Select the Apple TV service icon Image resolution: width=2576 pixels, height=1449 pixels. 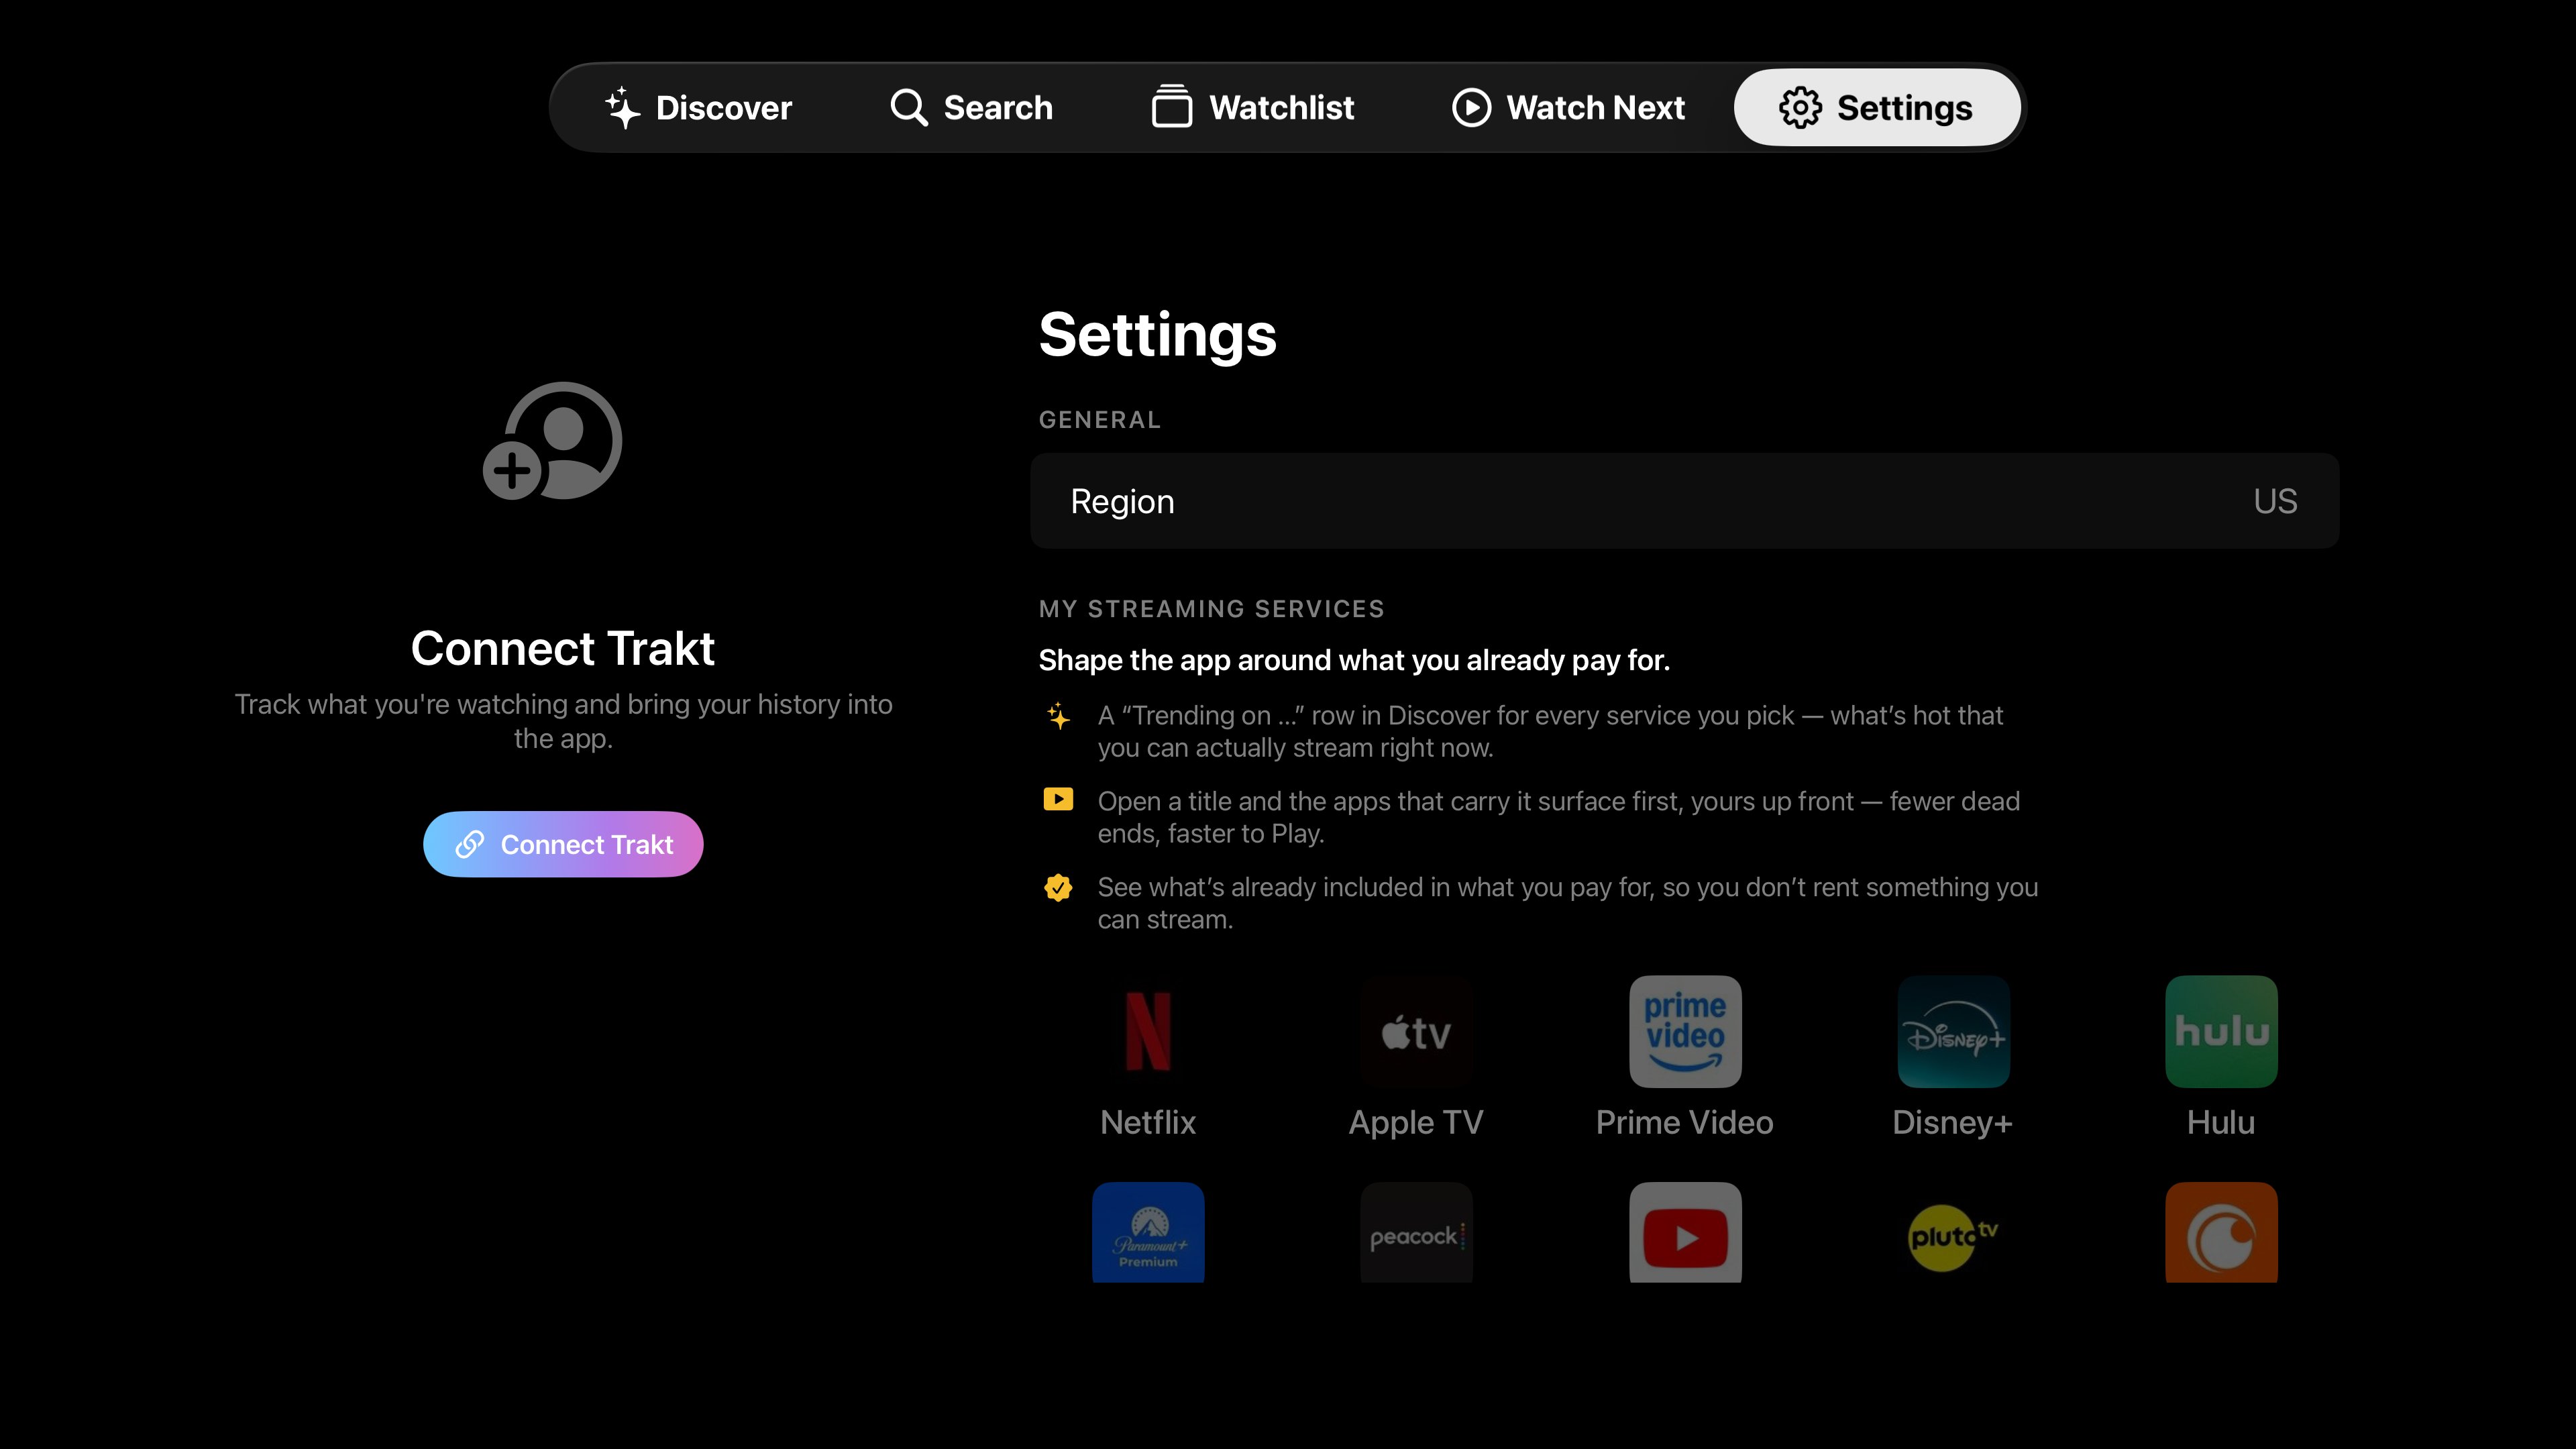pos(1416,1031)
